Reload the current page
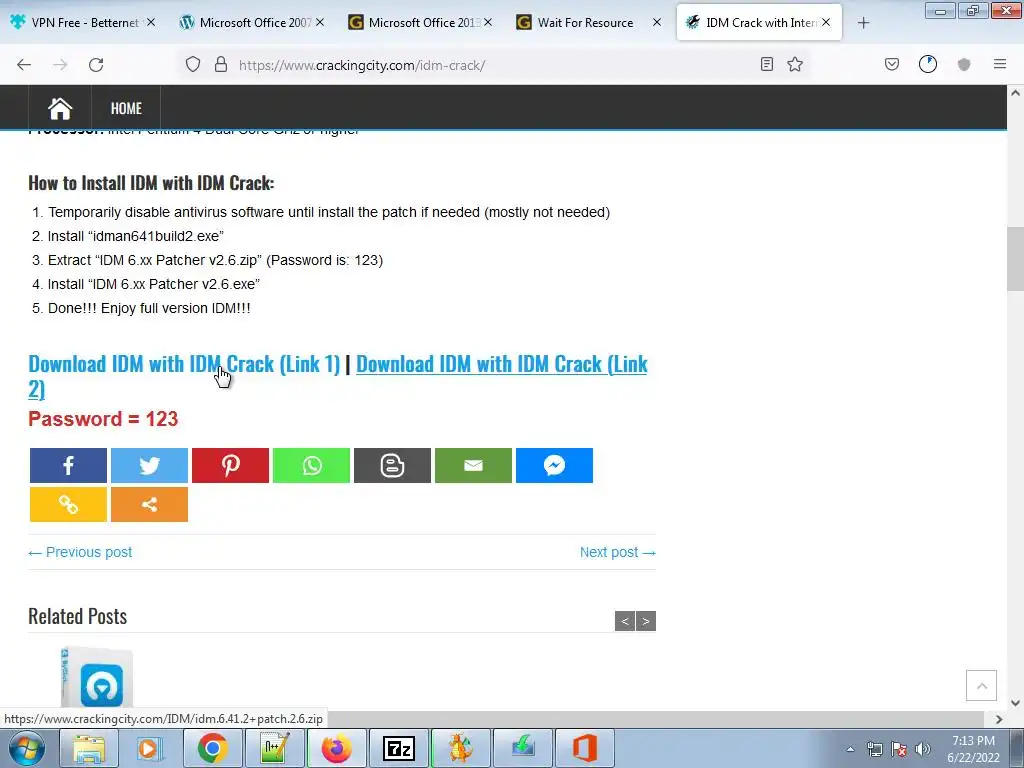Viewport: 1024px width, 768px height. pos(96,65)
